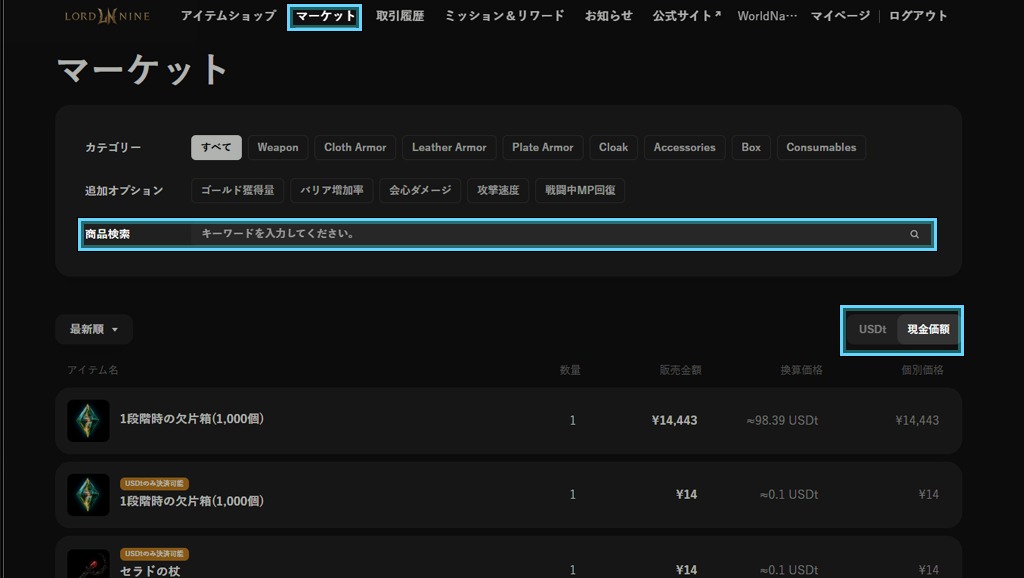Image resolution: width=1024 pixels, height=578 pixels.
Task: Switch price display to 現金価額
Action: point(928,329)
